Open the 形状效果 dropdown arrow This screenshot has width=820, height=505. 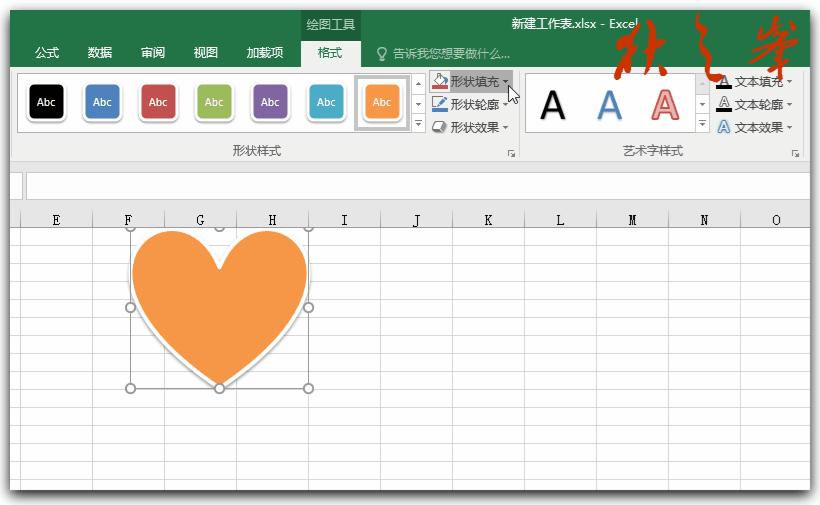[506, 128]
